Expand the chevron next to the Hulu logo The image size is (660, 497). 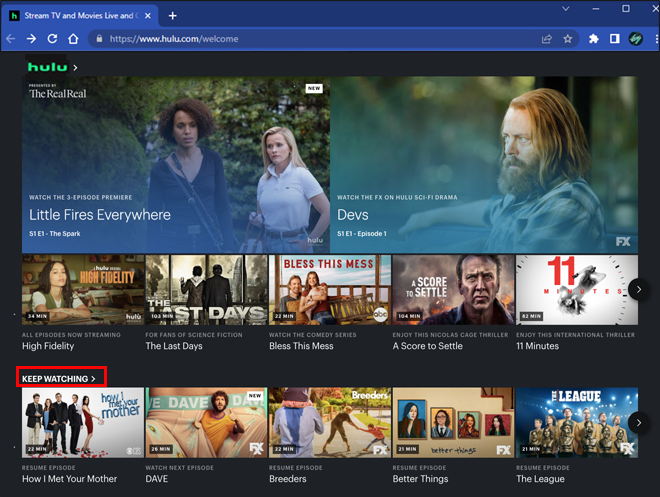pos(75,67)
